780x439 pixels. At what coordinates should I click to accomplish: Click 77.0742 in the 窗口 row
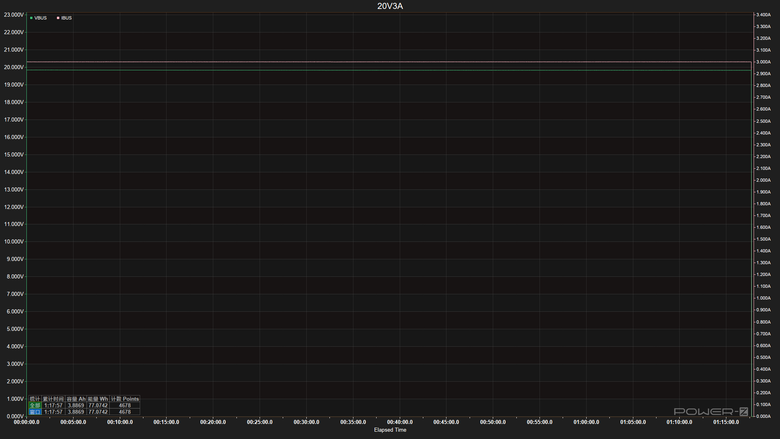tap(98, 412)
